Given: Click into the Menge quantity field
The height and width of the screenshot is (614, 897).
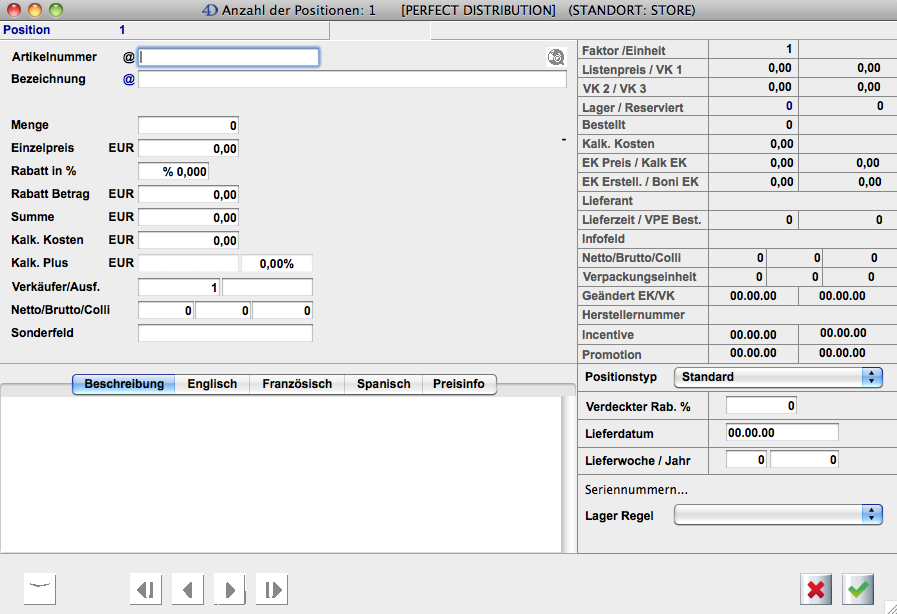Looking at the screenshot, I should (x=188, y=126).
